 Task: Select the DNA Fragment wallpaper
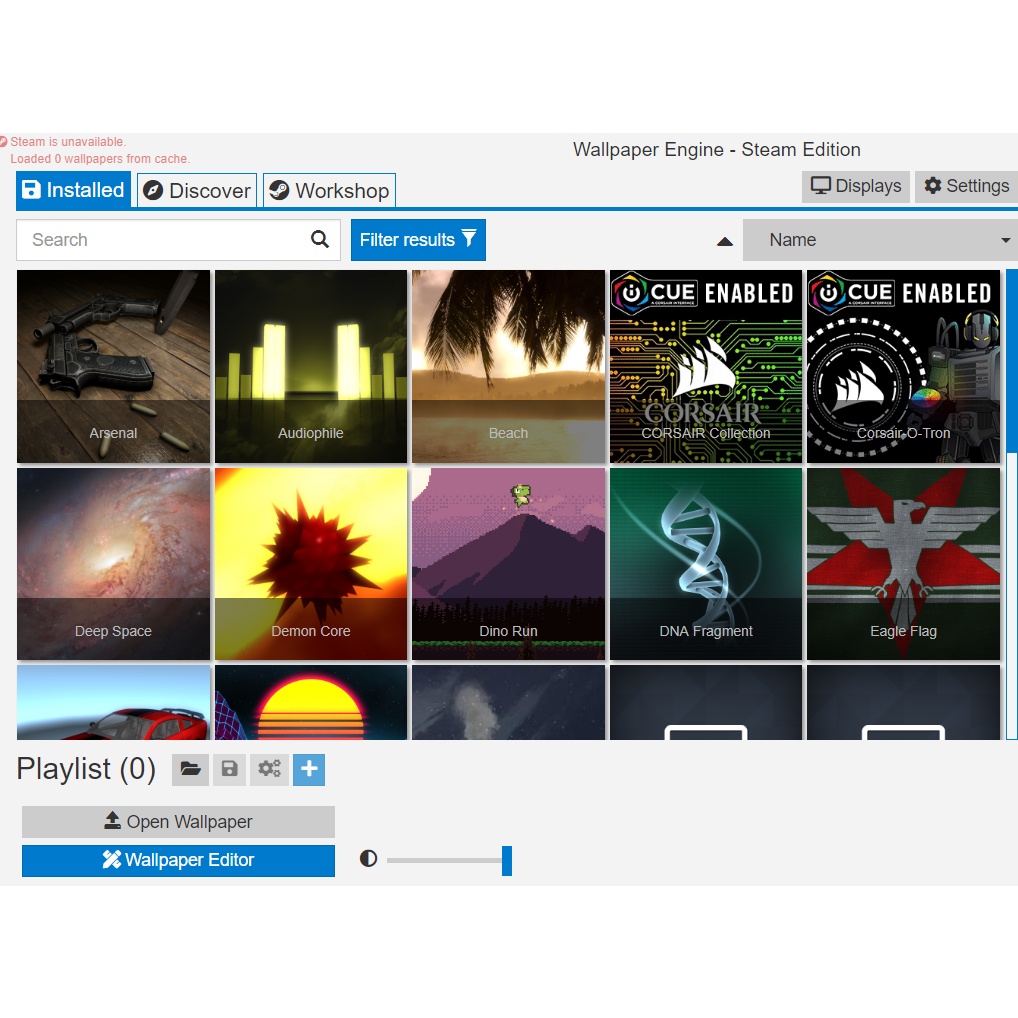click(706, 564)
